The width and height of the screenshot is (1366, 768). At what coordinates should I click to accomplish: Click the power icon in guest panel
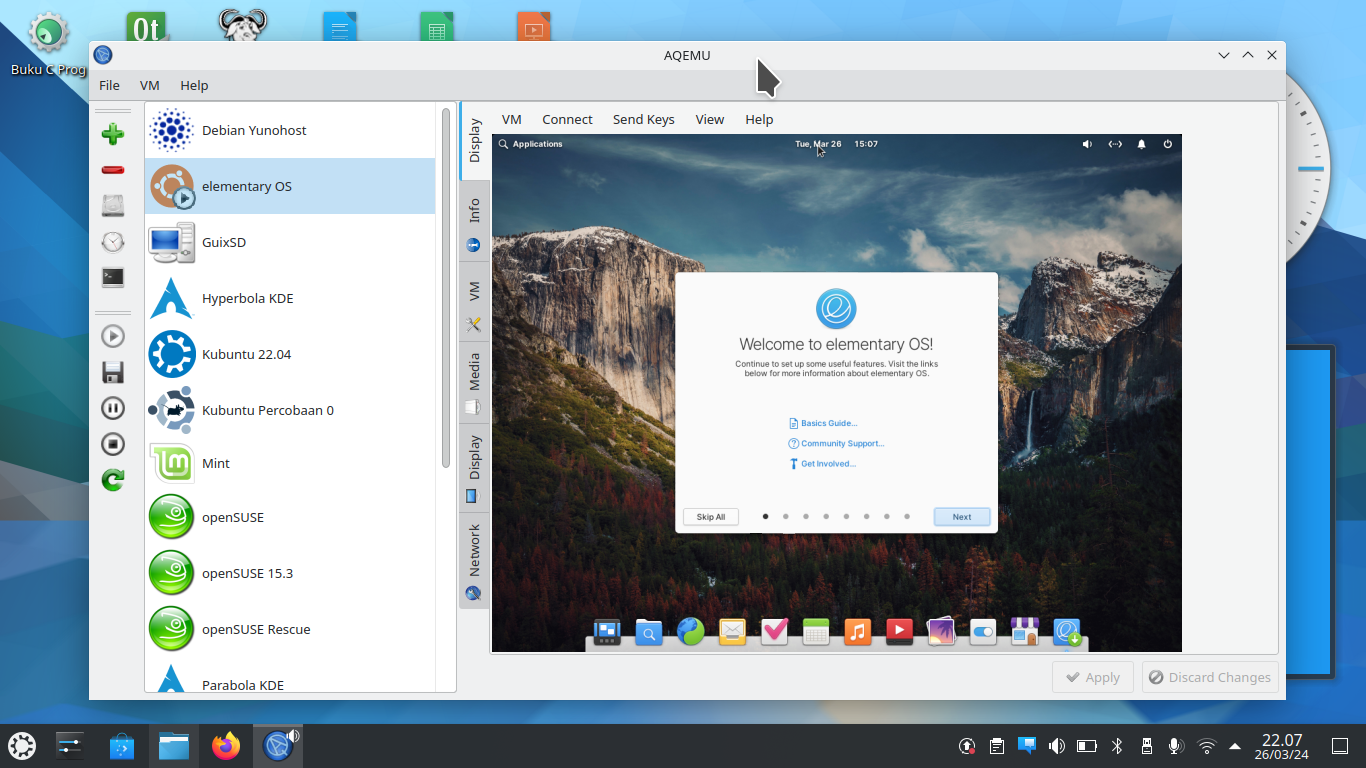[1167, 144]
